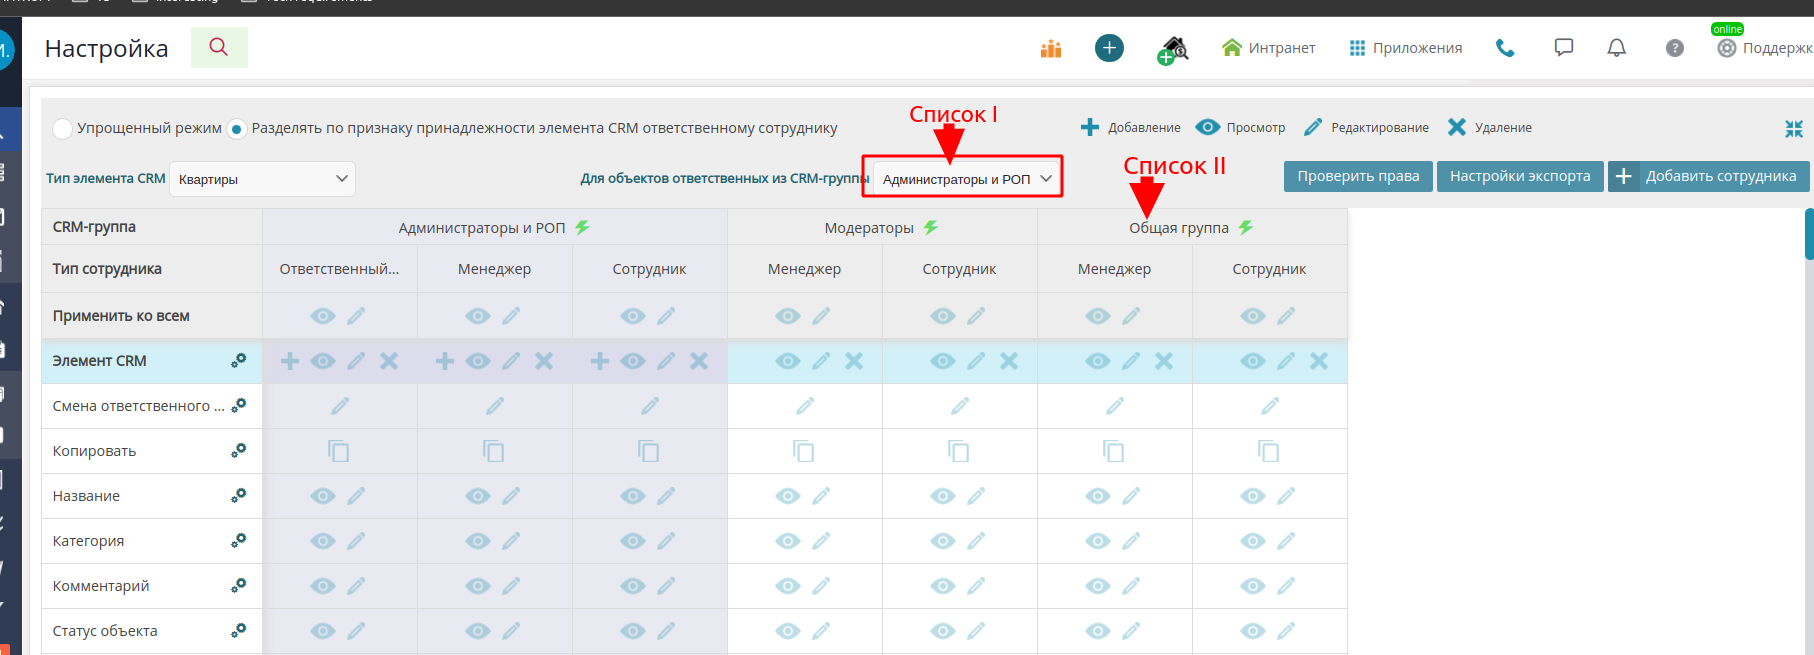The width and height of the screenshot is (1814, 655).
Task: Open the phone call icon
Action: (x=1505, y=48)
